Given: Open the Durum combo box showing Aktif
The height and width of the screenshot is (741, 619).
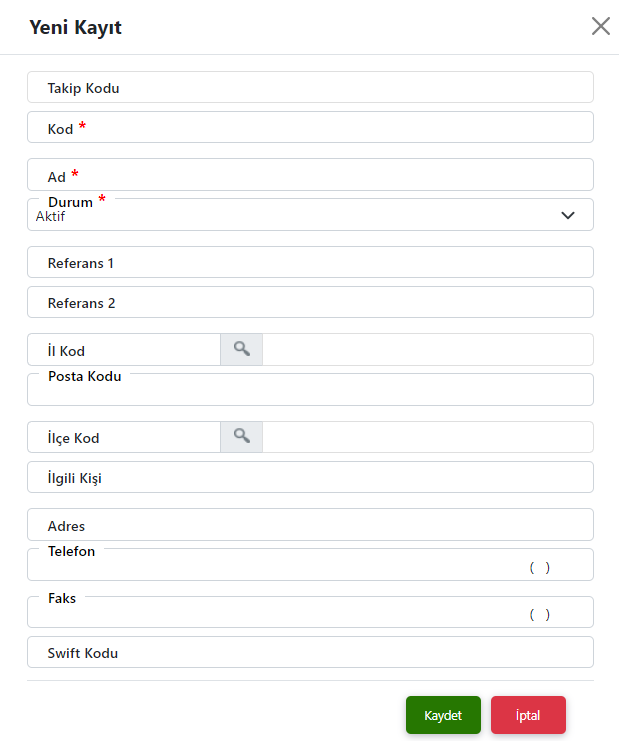Looking at the screenshot, I should [310, 215].
